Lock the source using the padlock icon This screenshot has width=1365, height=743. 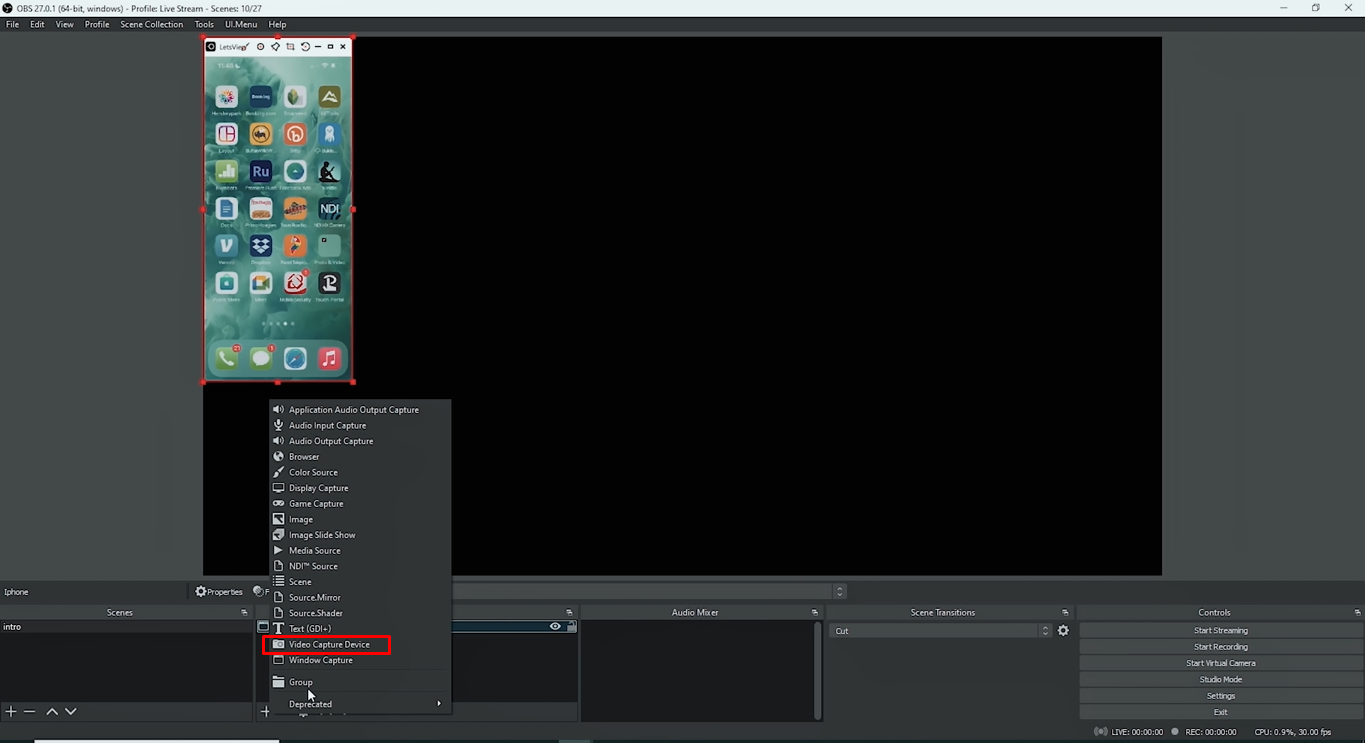[x=571, y=624]
